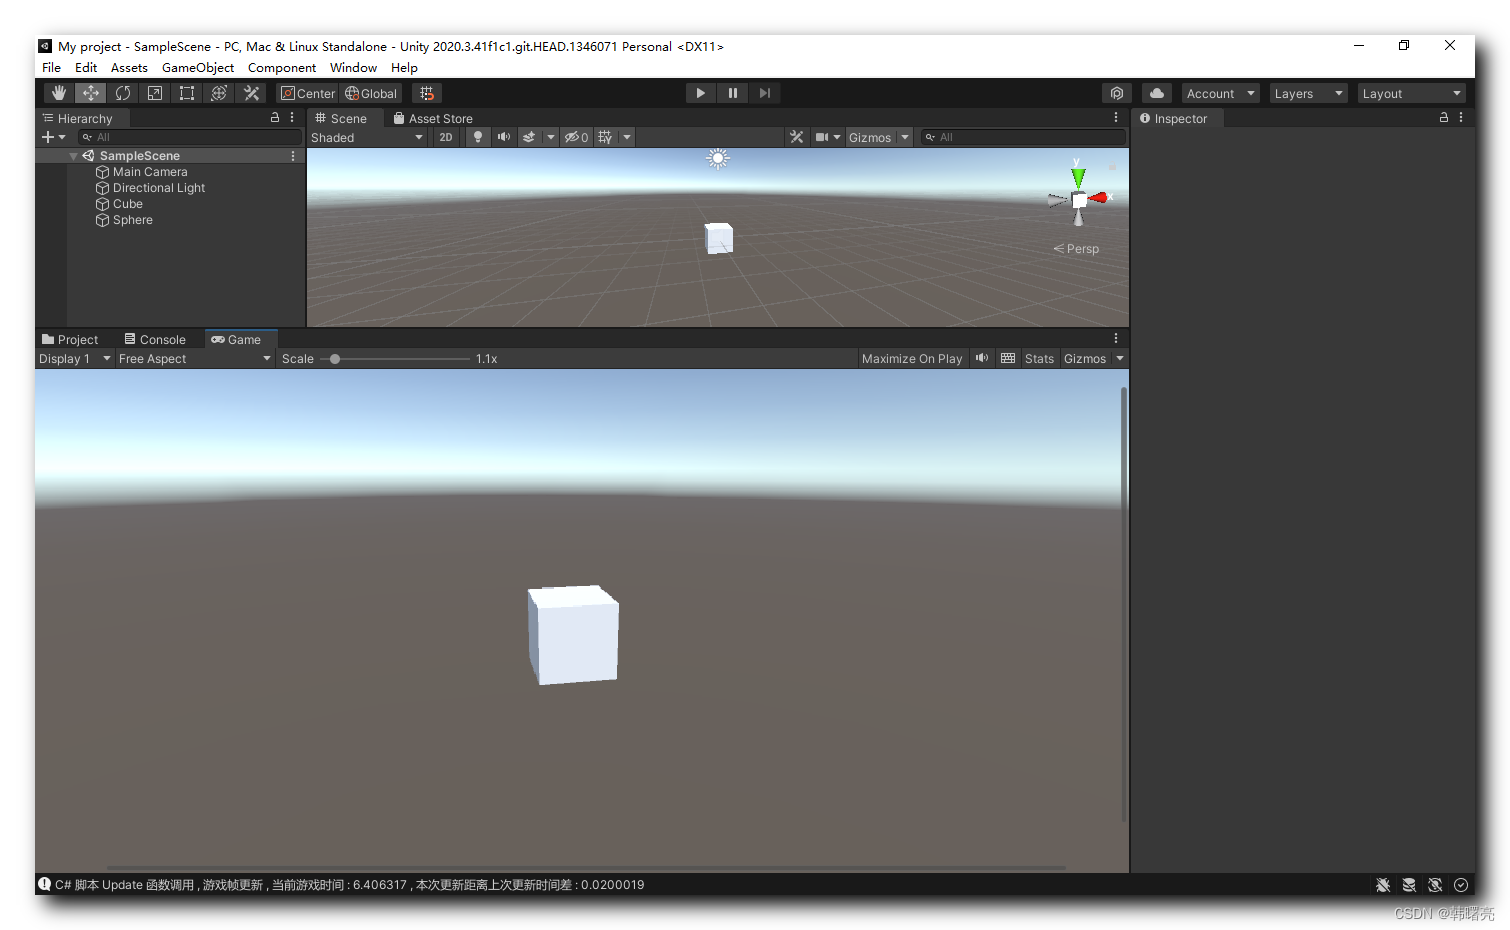Select the Rotate tool
The height and width of the screenshot is (930, 1510).
point(122,92)
